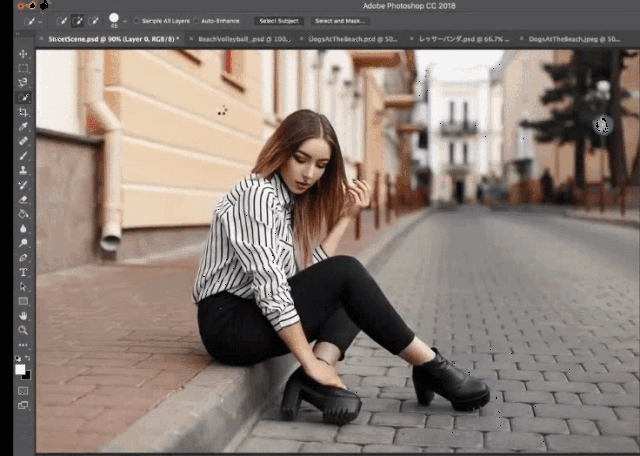Click the background color swatch

tap(28, 376)
